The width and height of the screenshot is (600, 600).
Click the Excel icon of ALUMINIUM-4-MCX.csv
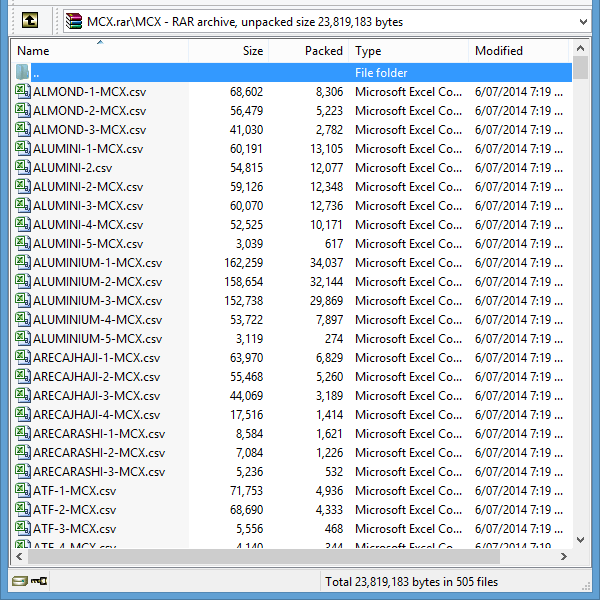coord(23,319)
